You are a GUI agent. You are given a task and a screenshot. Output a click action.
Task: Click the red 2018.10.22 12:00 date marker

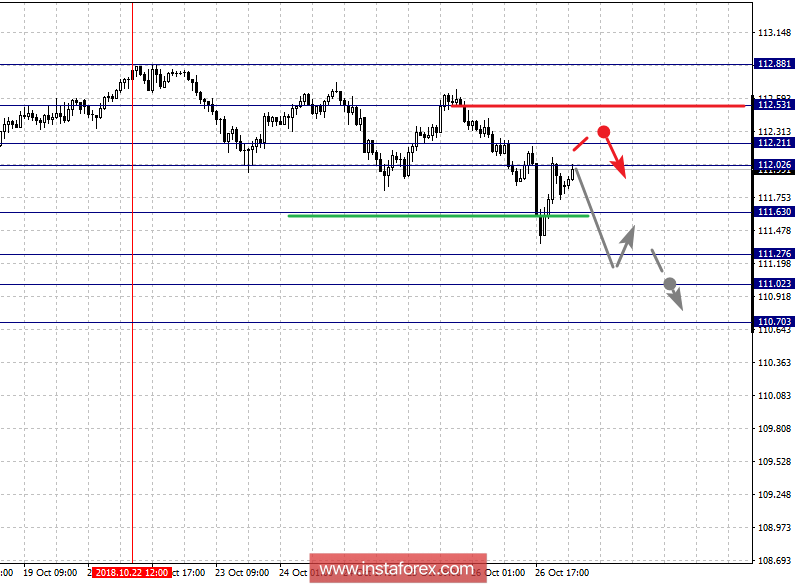click(x=132, y=572)
